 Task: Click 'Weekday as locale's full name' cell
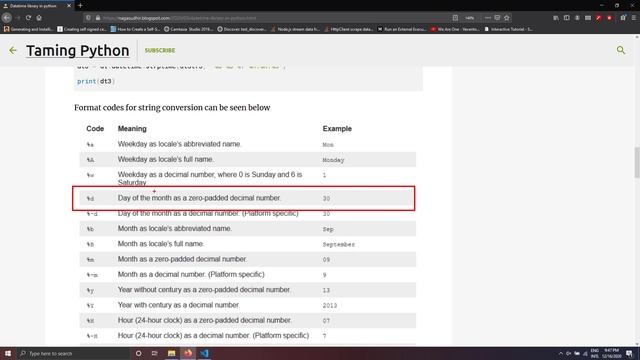[166, 159]
